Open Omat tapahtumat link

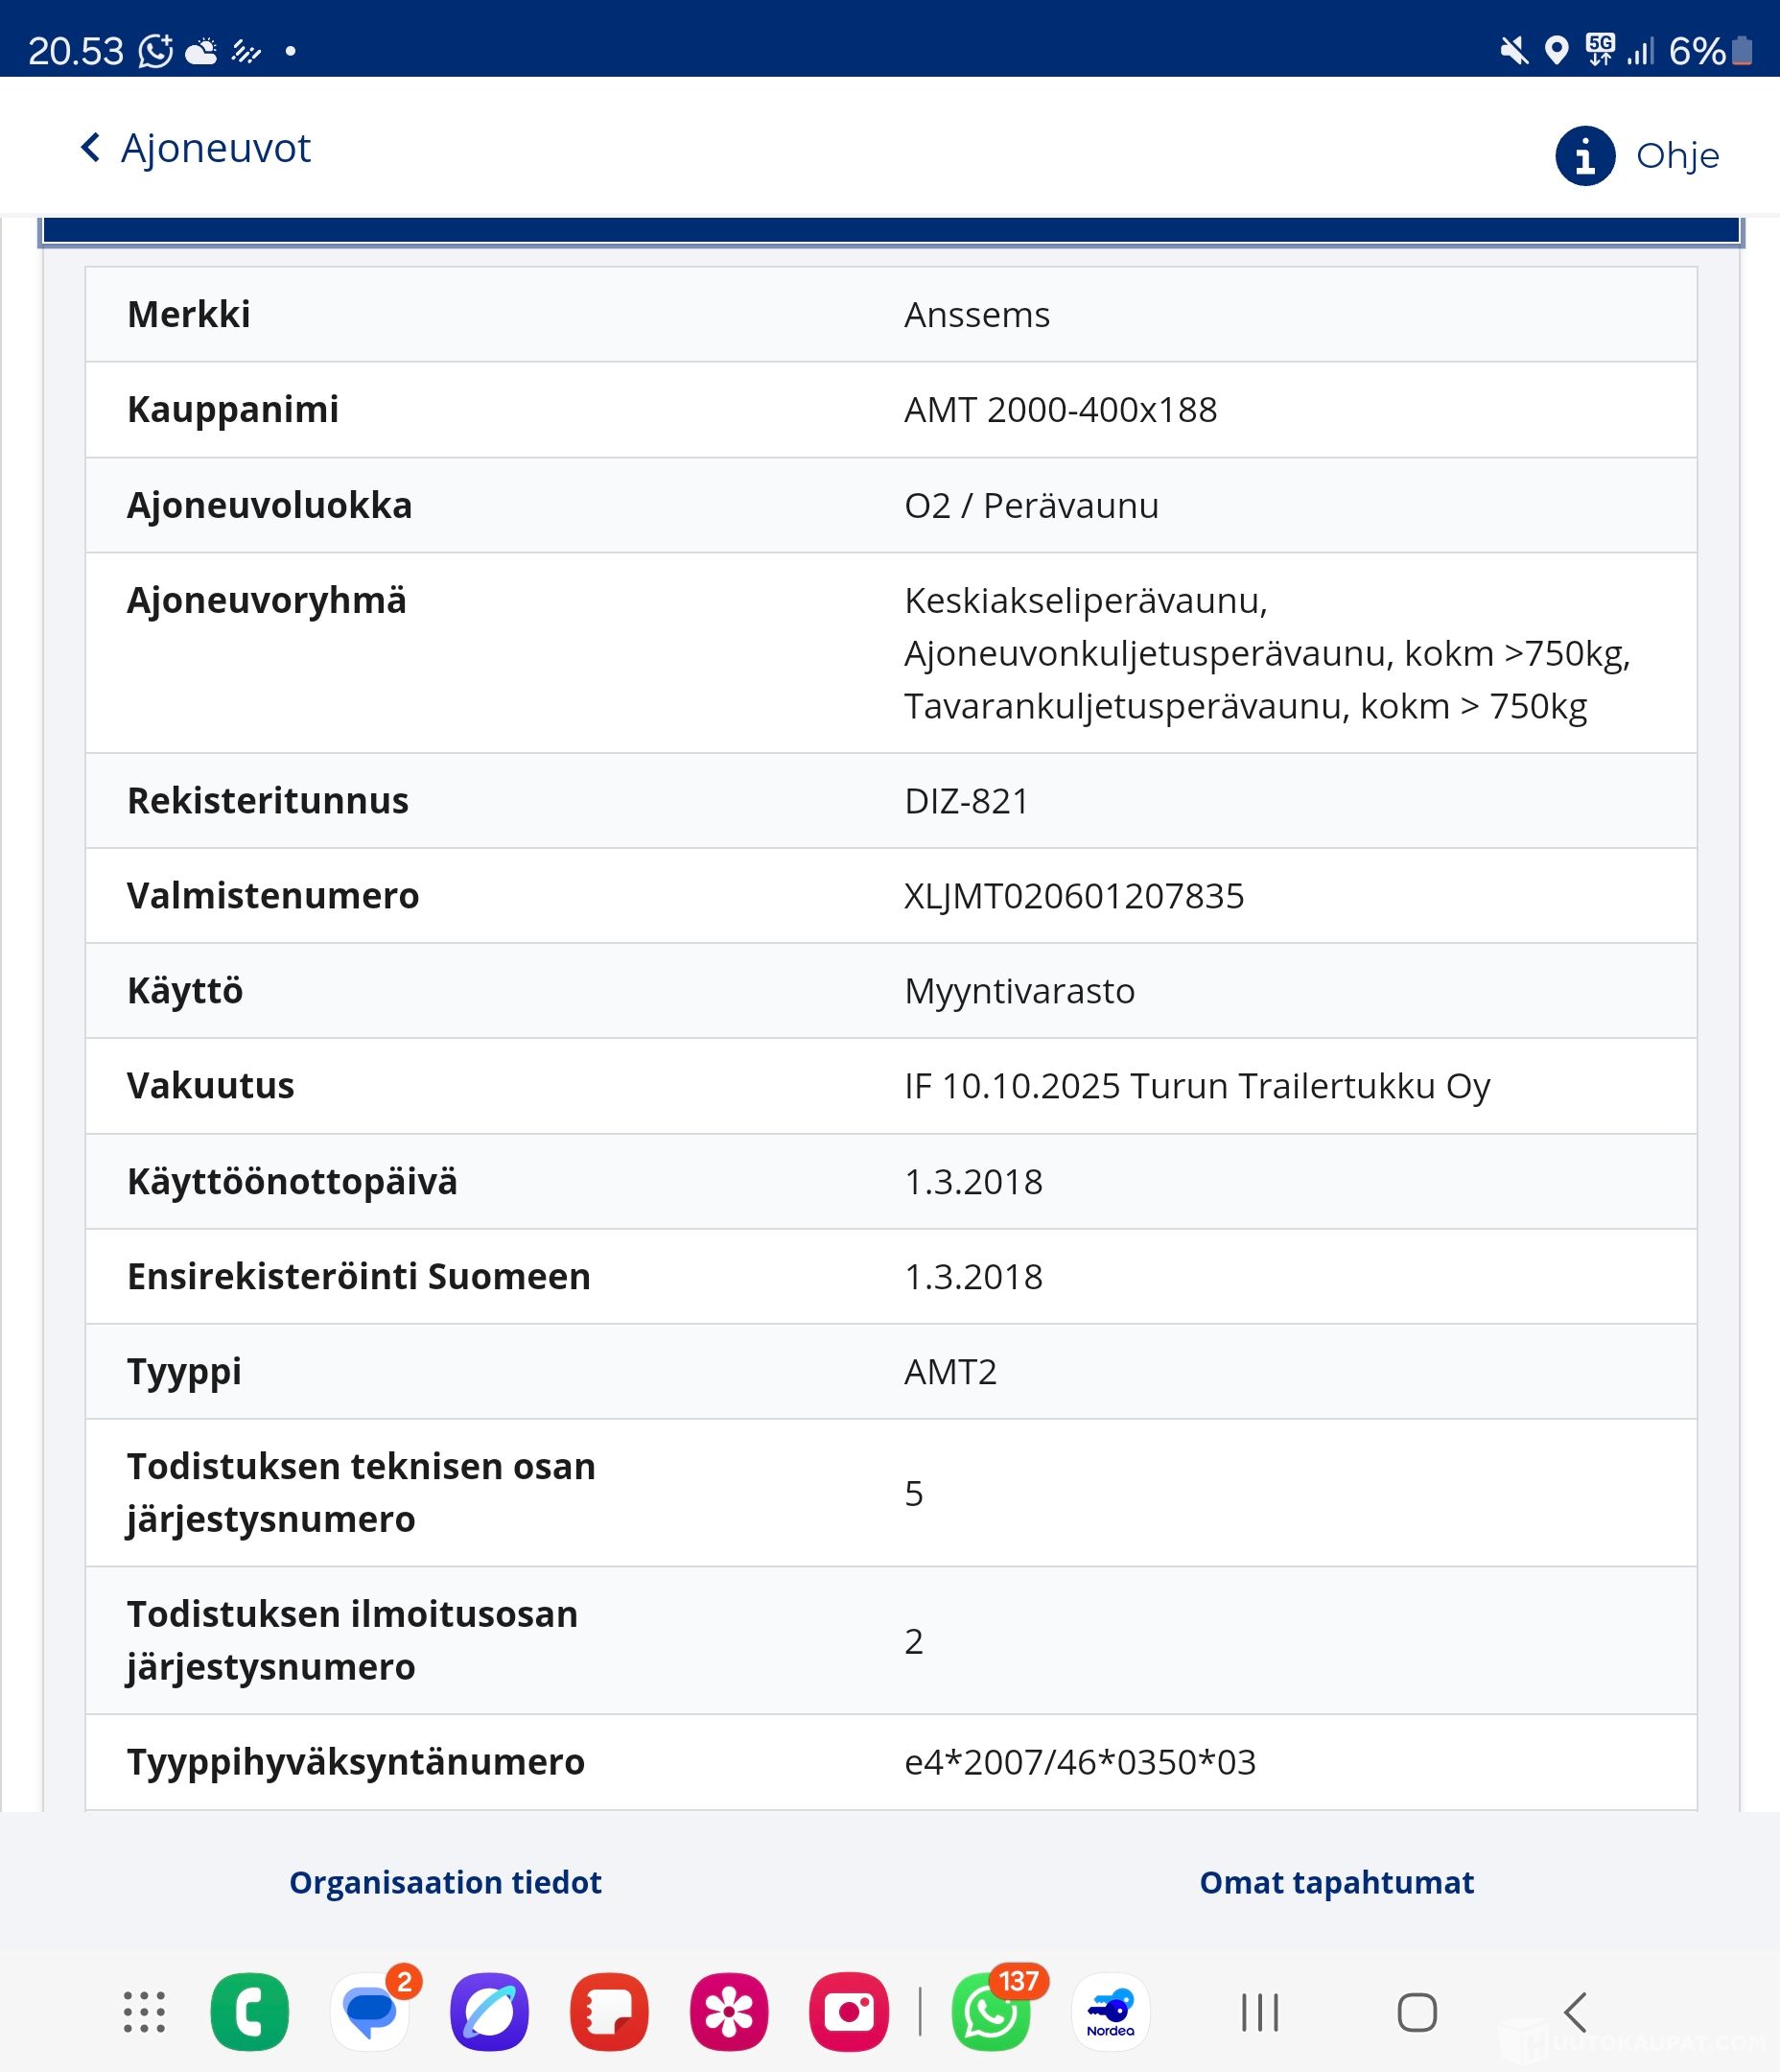tap(1336, 1882)
